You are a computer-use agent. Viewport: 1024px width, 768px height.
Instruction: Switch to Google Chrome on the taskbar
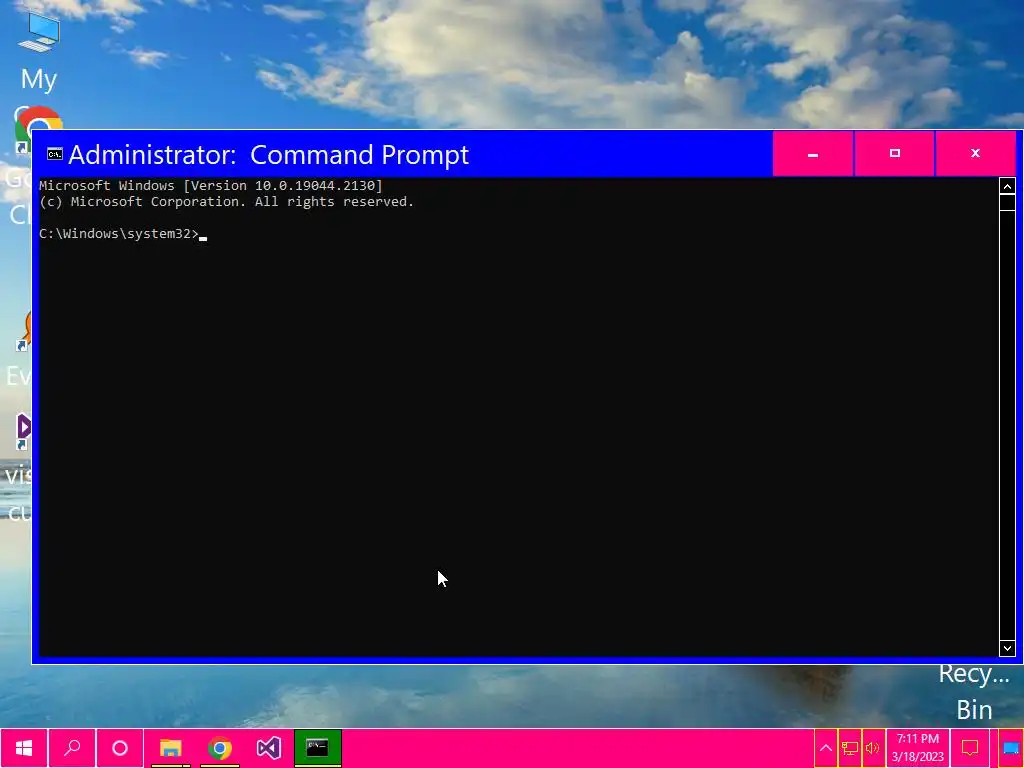tap(220, 748)
